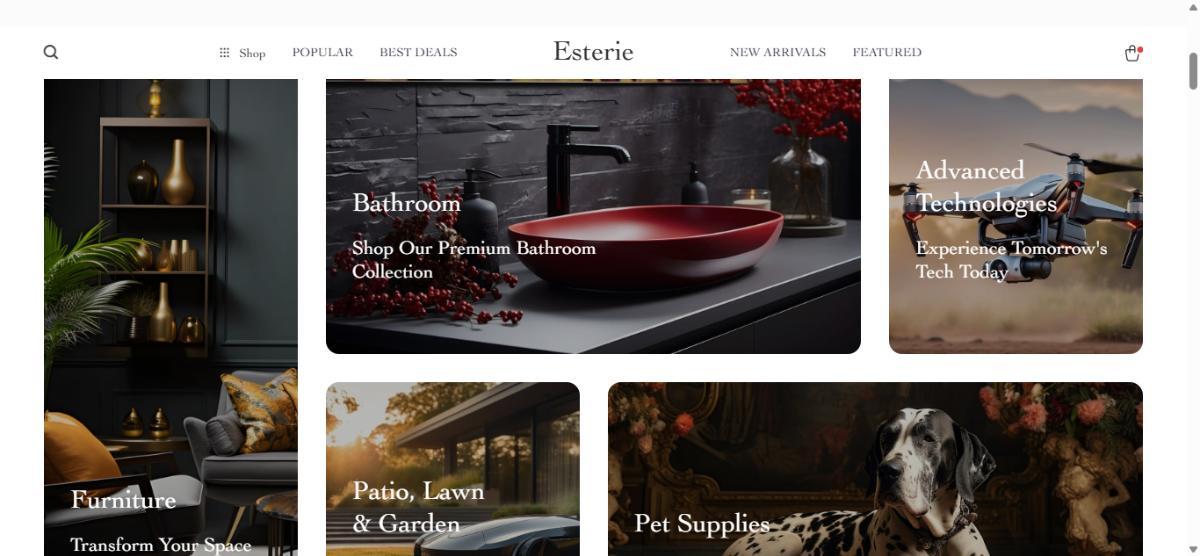Click the vertical page scrollbar thumb
The image size is (1200, 556).
coord(1192,71)
